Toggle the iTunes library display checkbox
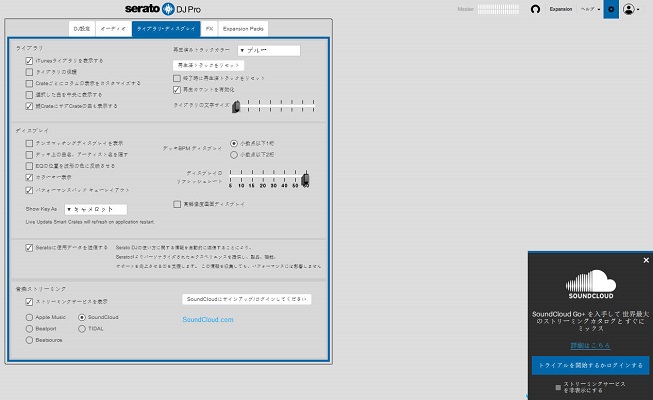653x400 pixels. [x=29, y=61]
